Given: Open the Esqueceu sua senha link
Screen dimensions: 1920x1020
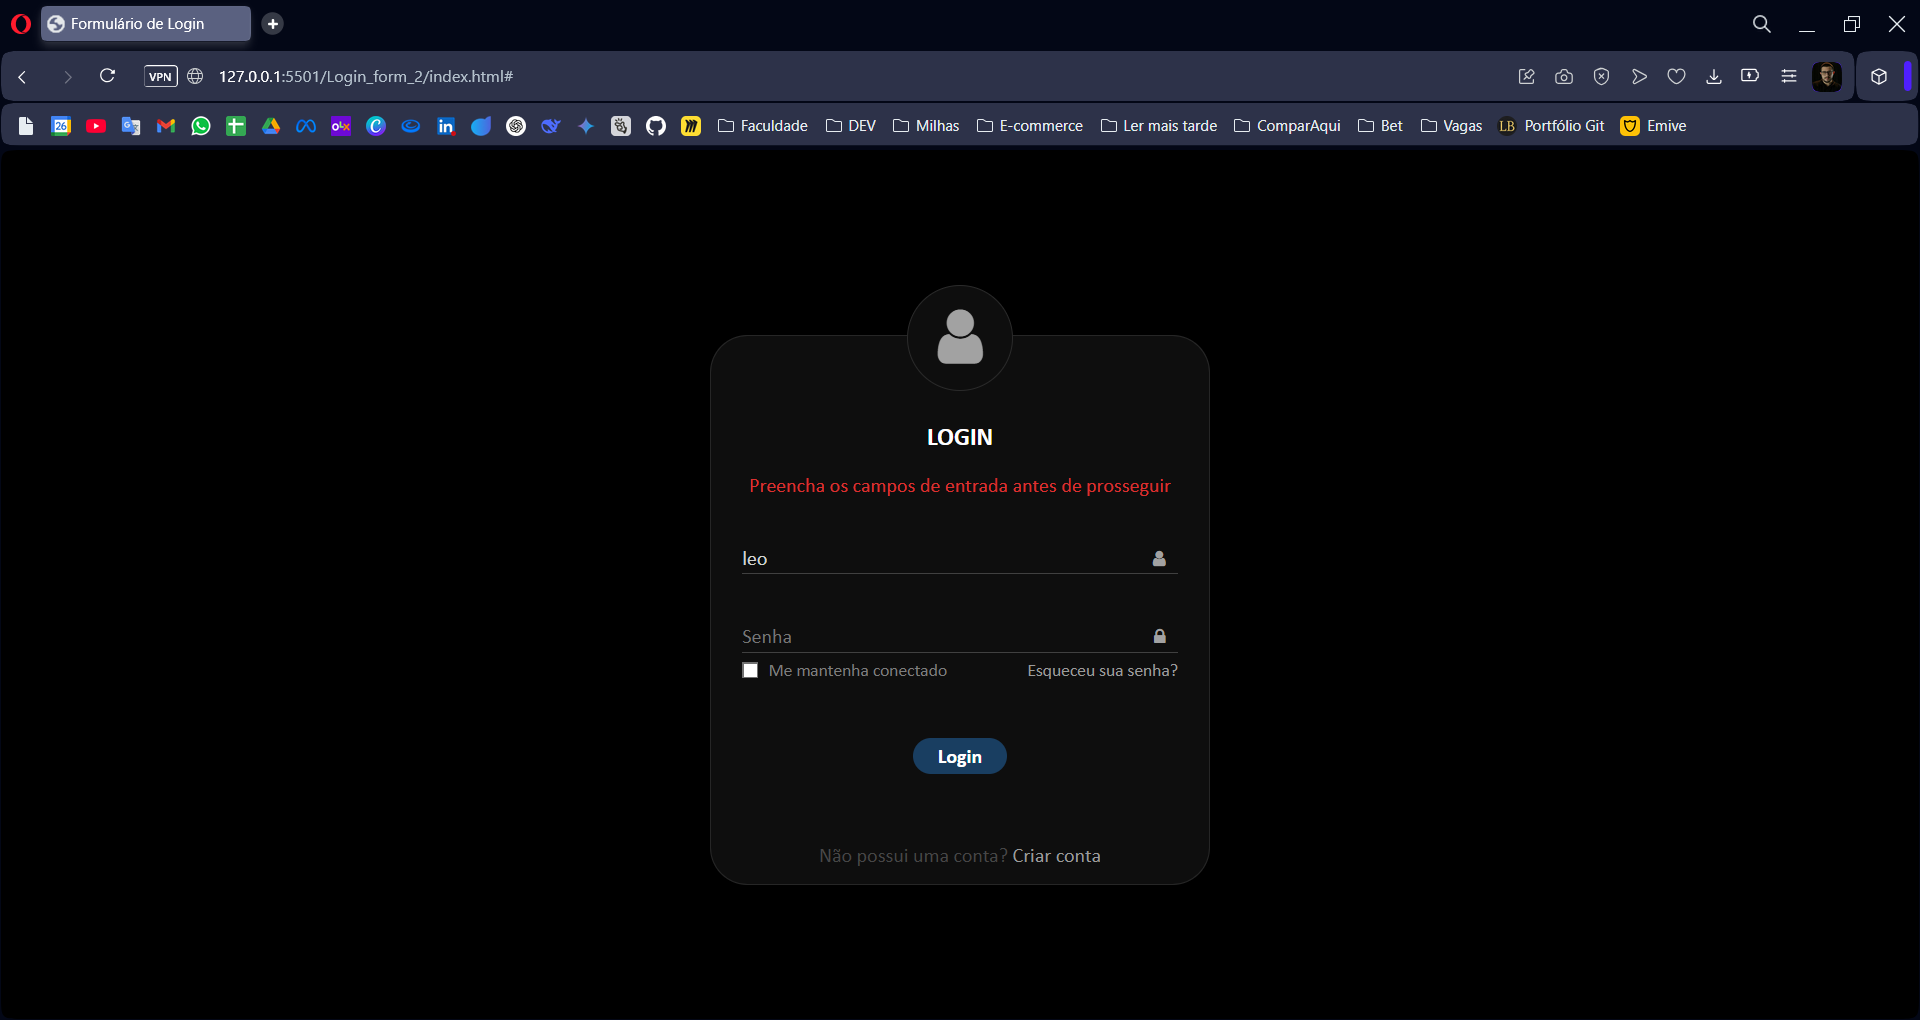Looking at the screenshot, I should pos(1102,671).
